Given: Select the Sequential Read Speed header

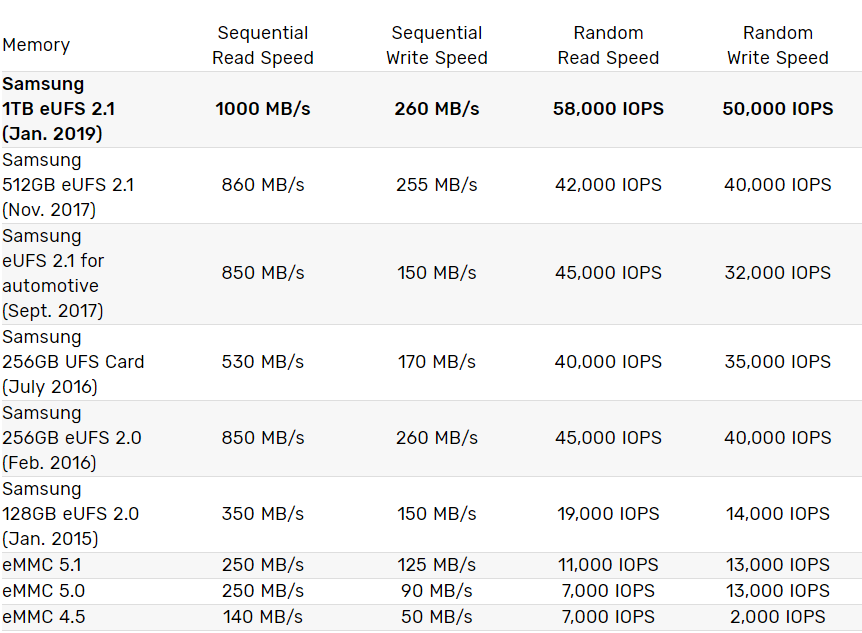Looking at the screenshot, I should click(x=263, y=45).
